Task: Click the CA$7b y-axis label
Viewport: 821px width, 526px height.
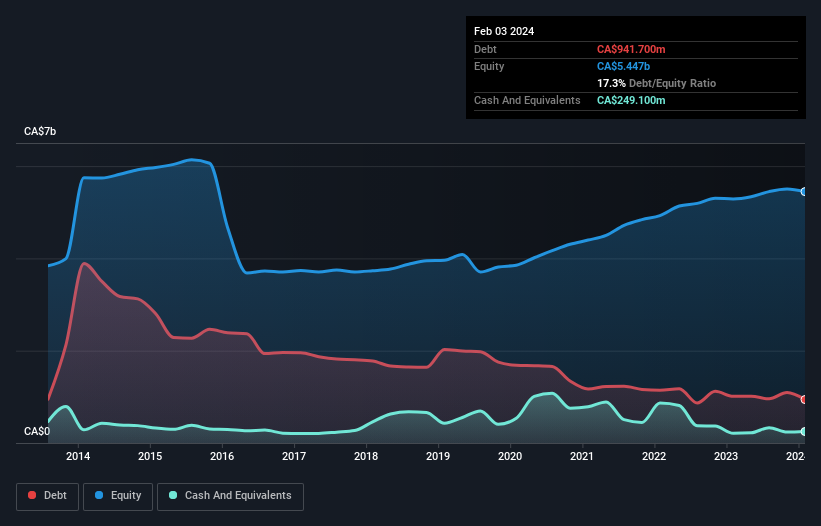Action: coord(40,131)
